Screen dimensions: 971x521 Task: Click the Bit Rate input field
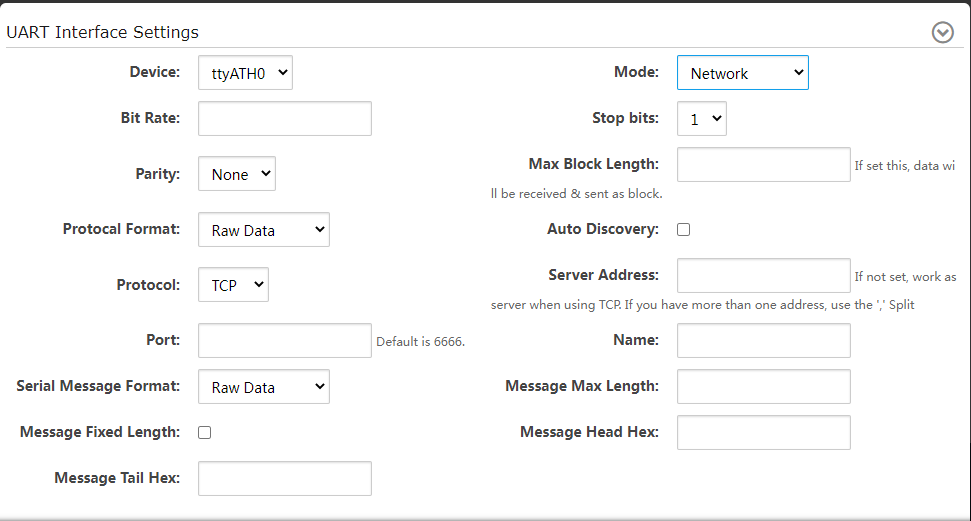tap(284, 118)
